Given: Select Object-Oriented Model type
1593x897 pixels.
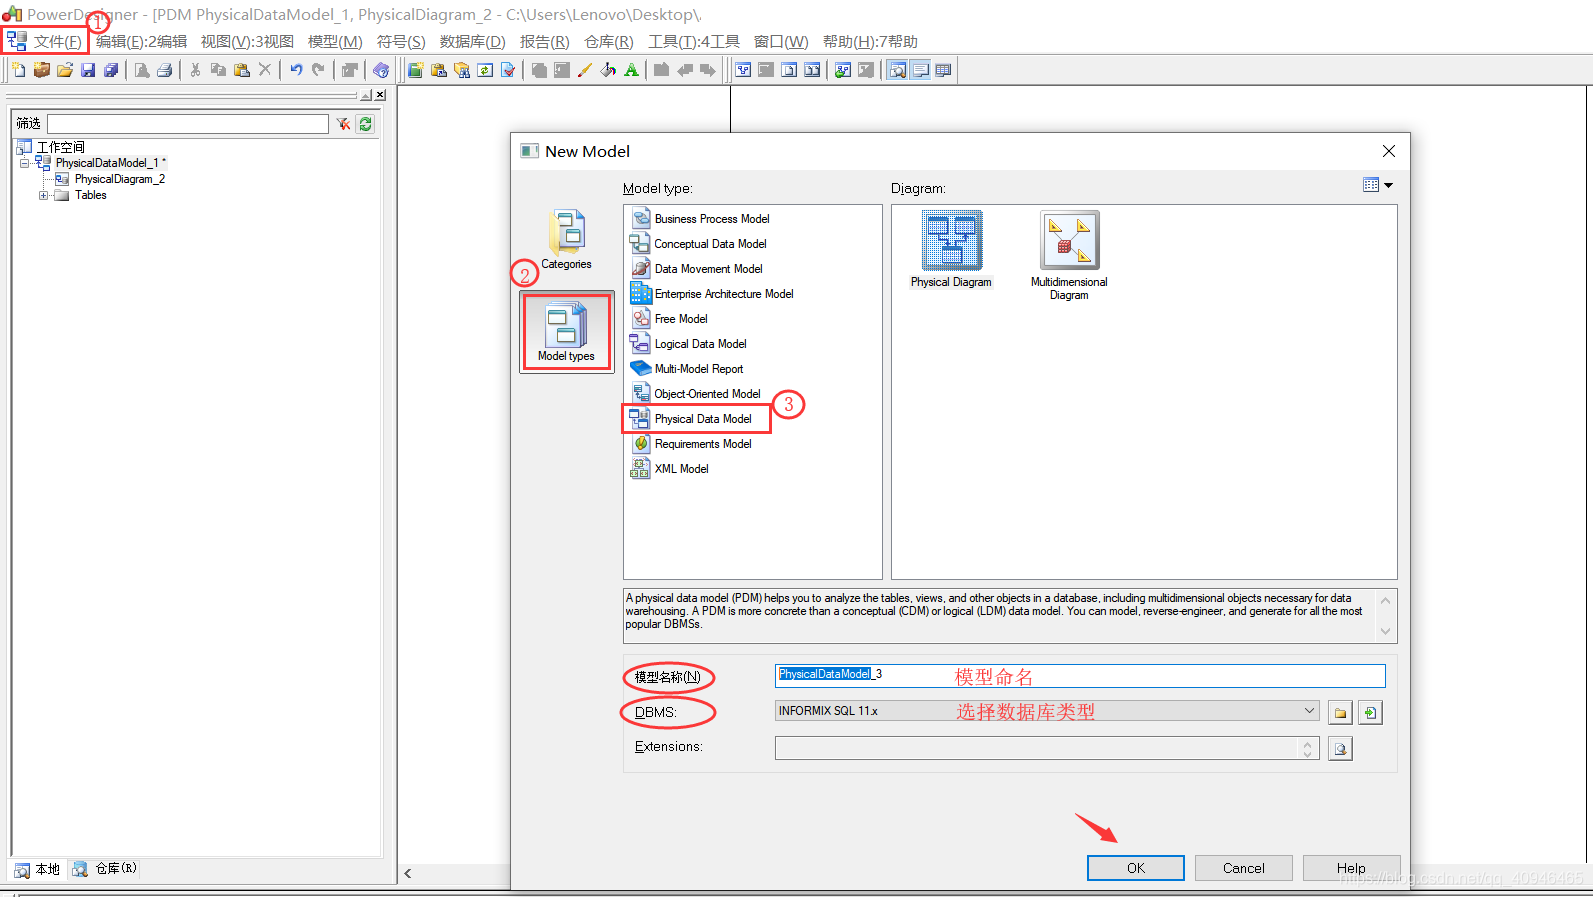Looking at the screenshot, I should point(696,394).
